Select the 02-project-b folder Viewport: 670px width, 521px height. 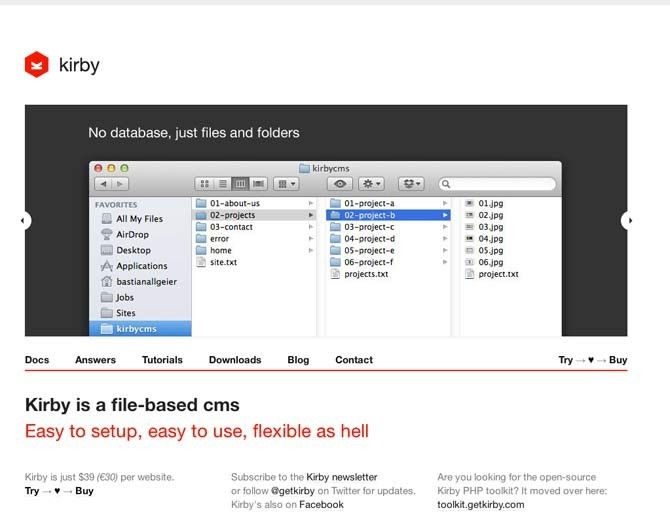[388, 215]
